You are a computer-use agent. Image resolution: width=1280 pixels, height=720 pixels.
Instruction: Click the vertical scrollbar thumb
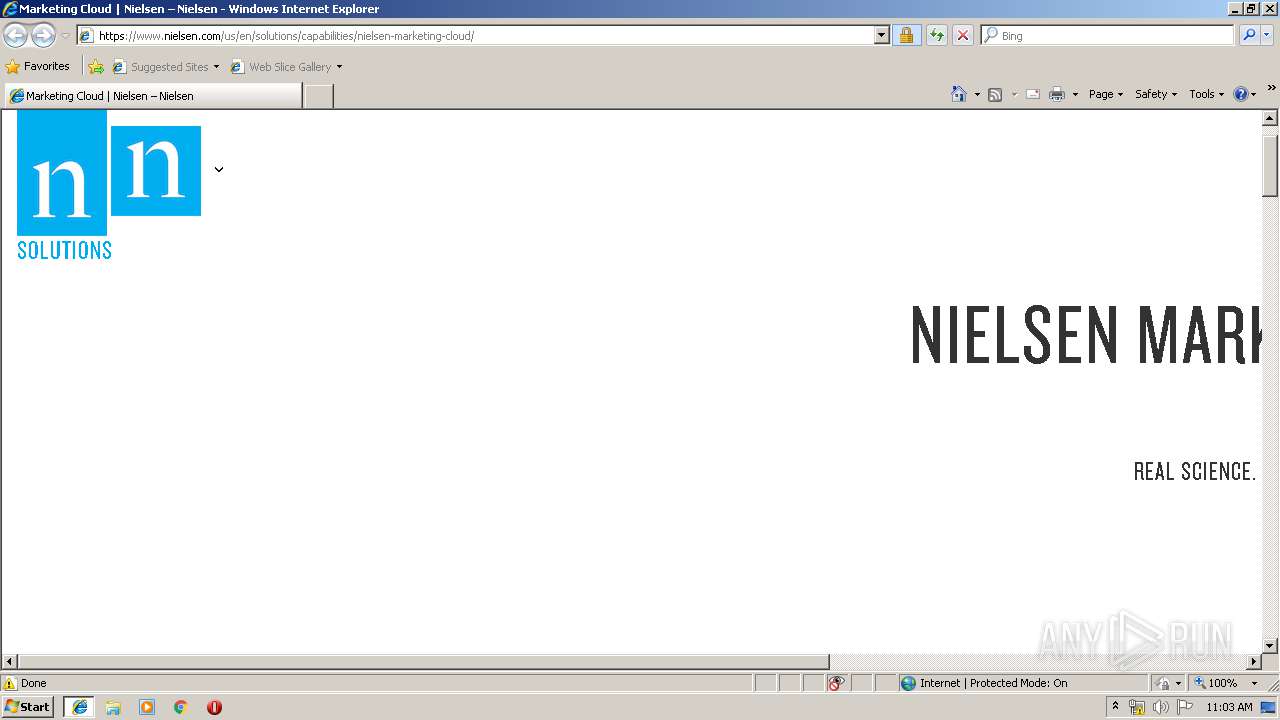click(x=1270, y=164)
